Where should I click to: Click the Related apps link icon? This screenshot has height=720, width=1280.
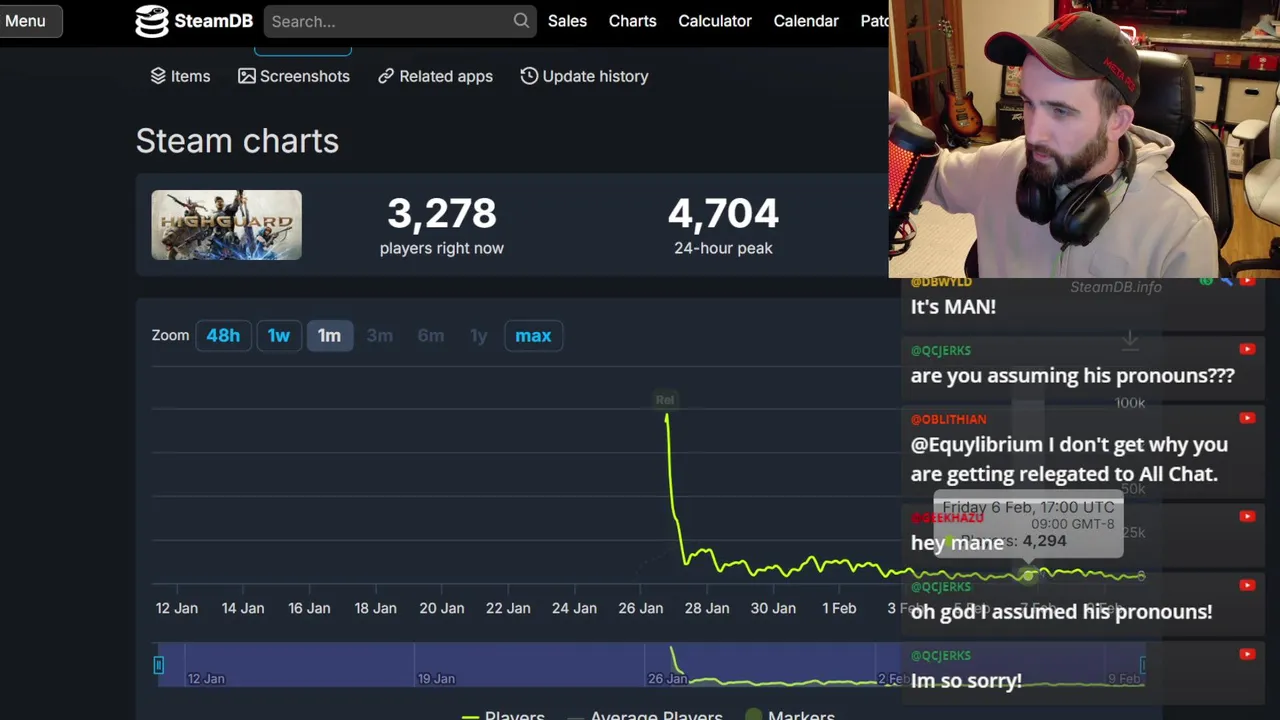[x=386, y=76]
